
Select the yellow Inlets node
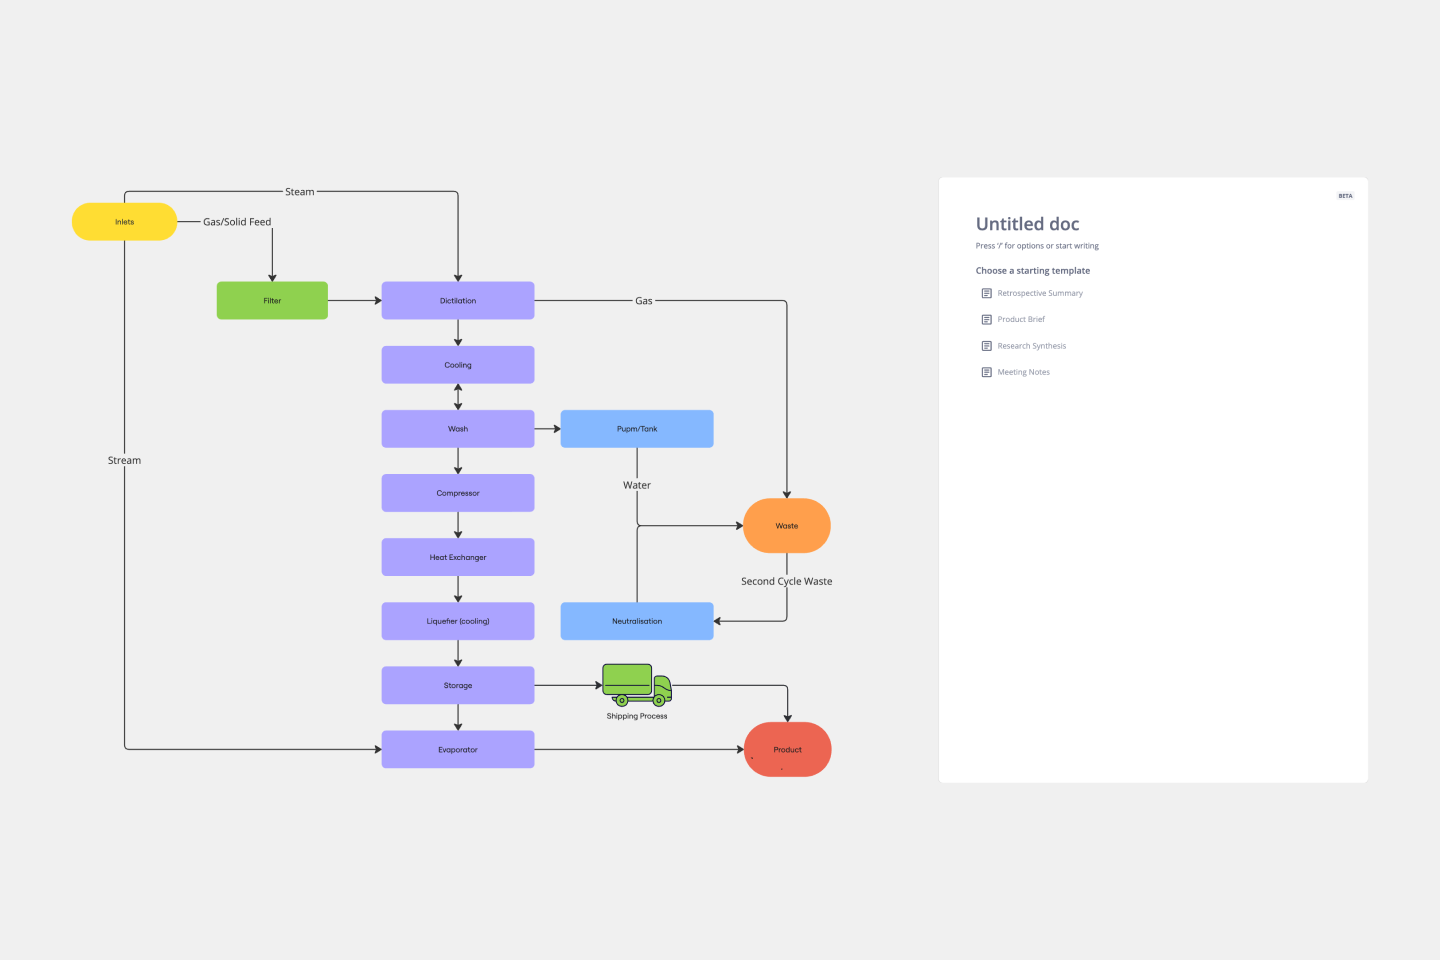tap(124, 222)
